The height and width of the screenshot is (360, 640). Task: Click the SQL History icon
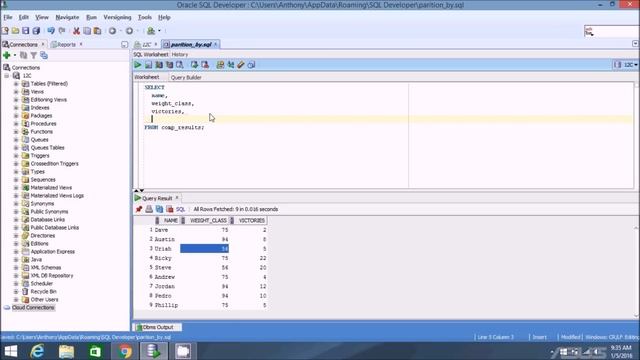(251, 65)
